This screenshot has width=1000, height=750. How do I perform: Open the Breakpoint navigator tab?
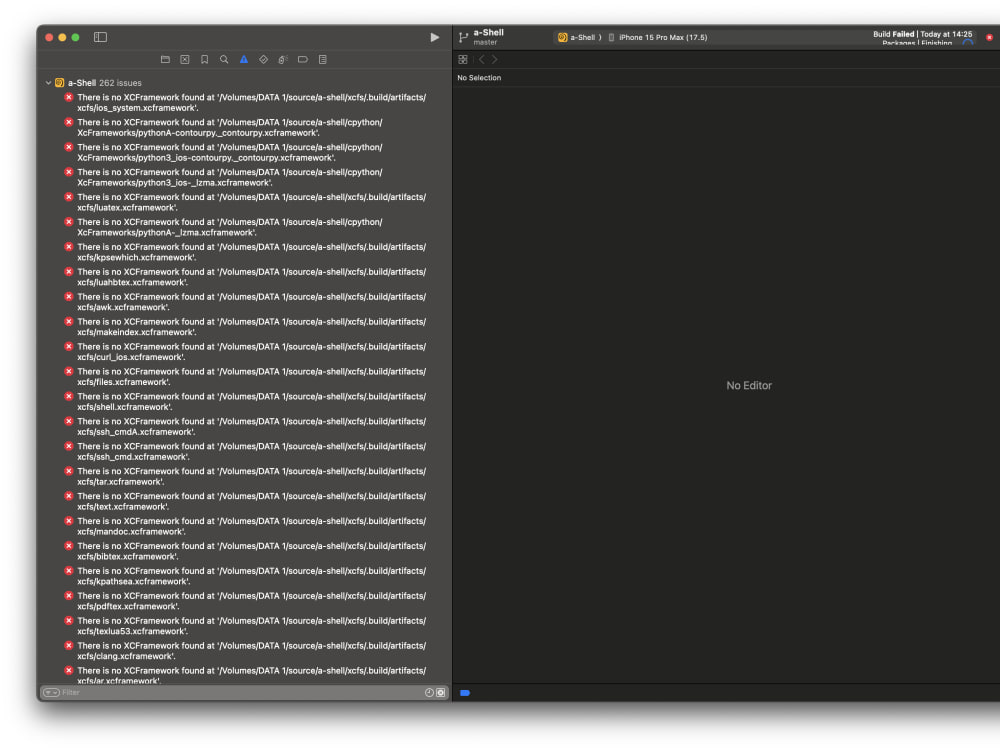(303, 59)
